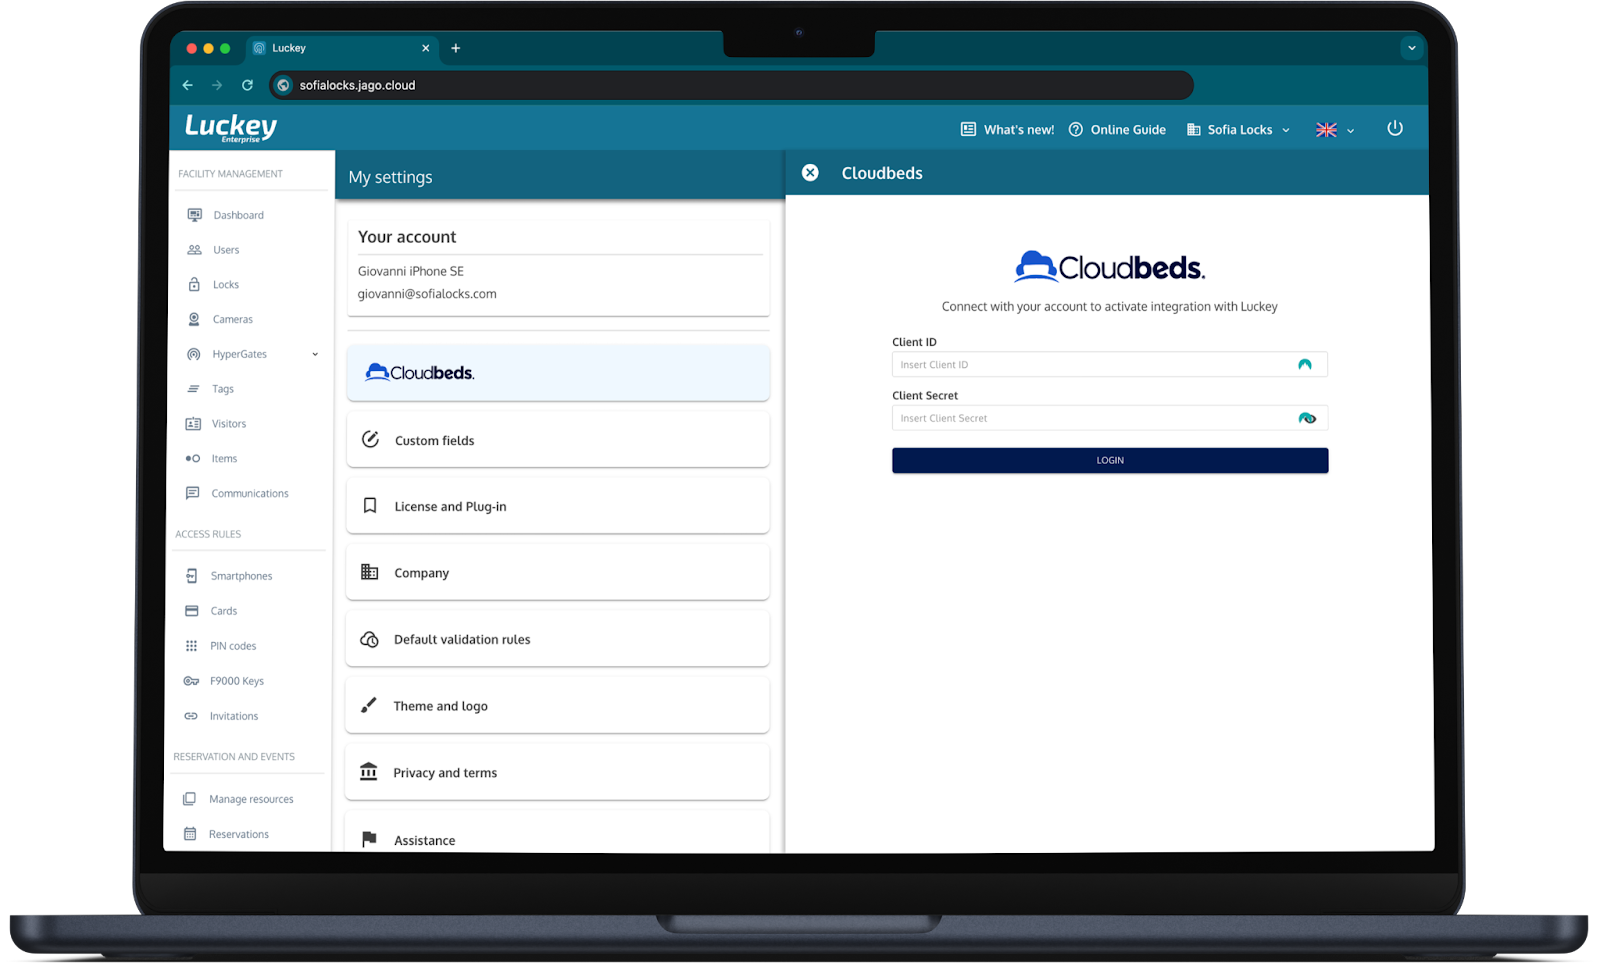1600x963 pixels.
Task: Reload the browser page
Action: [247, 85]
